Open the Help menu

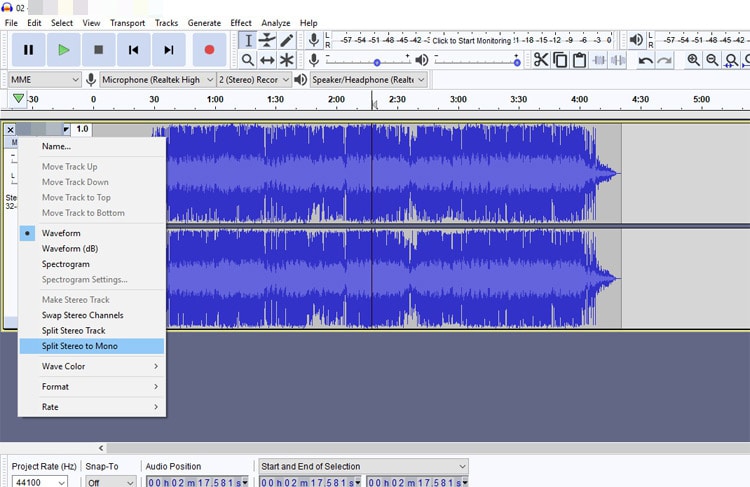point(309,23)
